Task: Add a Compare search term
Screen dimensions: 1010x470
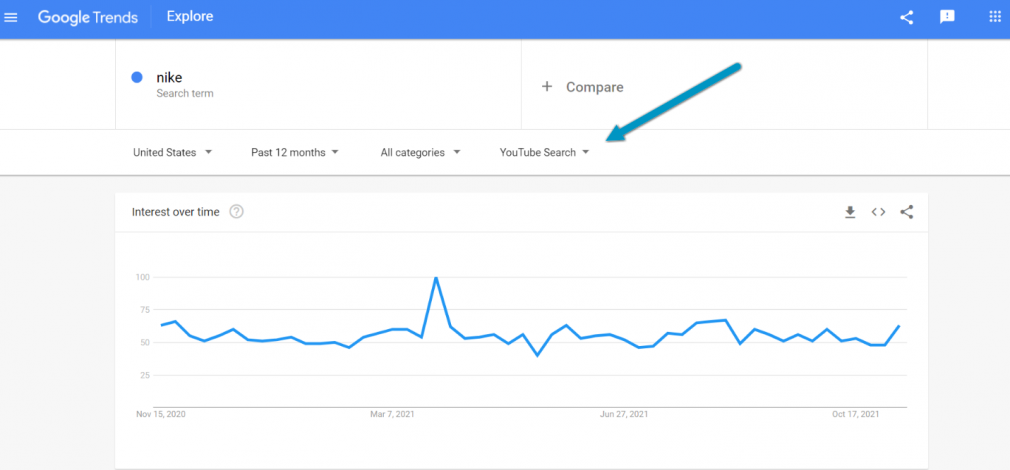Action: pos(724,86)
